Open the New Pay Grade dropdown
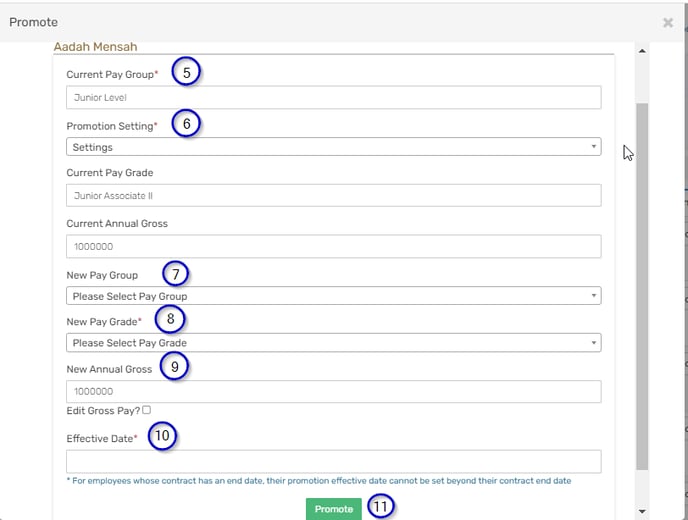This screenshot has height=520, width=688. coord(333,343)
